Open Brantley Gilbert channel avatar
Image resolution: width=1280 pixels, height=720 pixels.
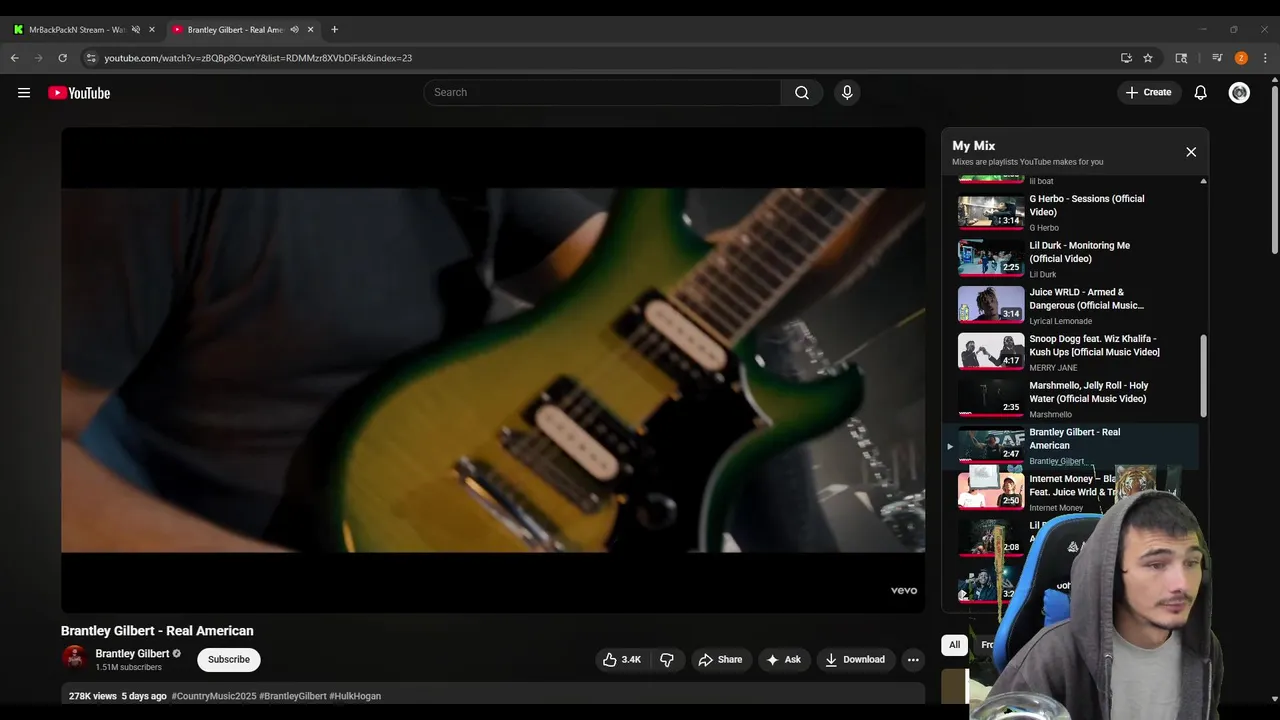[74, 658]
